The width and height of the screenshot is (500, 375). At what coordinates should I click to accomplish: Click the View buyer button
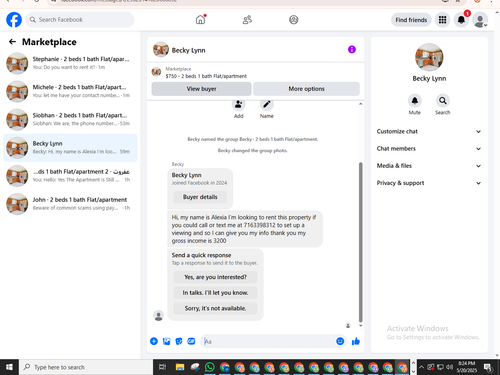click(201, 89)
